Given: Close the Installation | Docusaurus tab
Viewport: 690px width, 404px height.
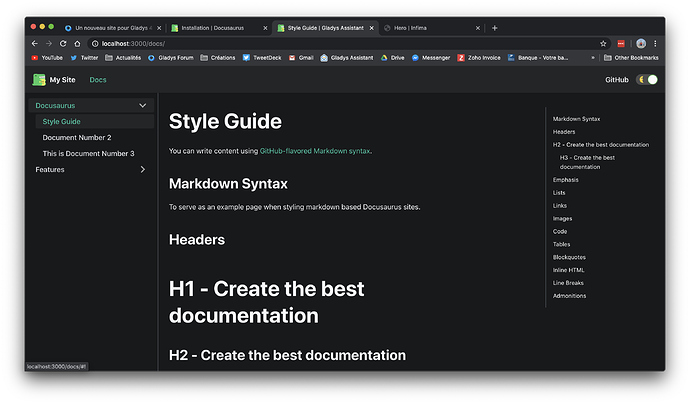Looking at the screenshot, I should tap(265, 28).
